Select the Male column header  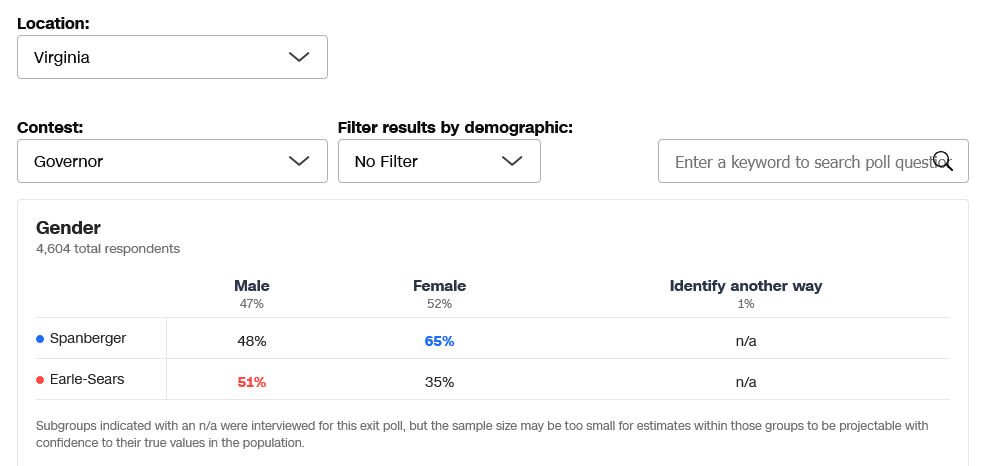[252, 286]
